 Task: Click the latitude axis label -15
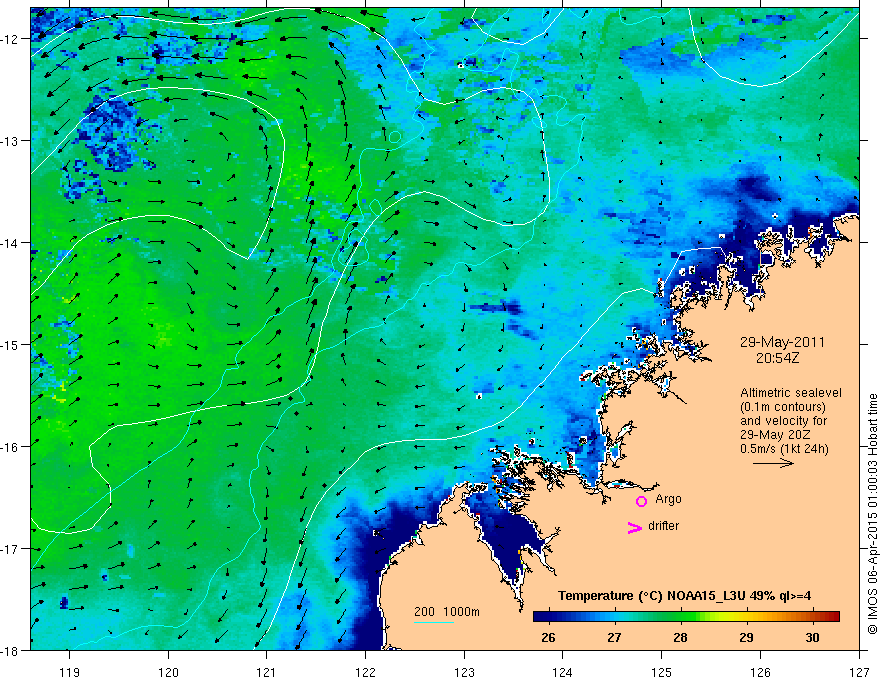pos(10,344)
